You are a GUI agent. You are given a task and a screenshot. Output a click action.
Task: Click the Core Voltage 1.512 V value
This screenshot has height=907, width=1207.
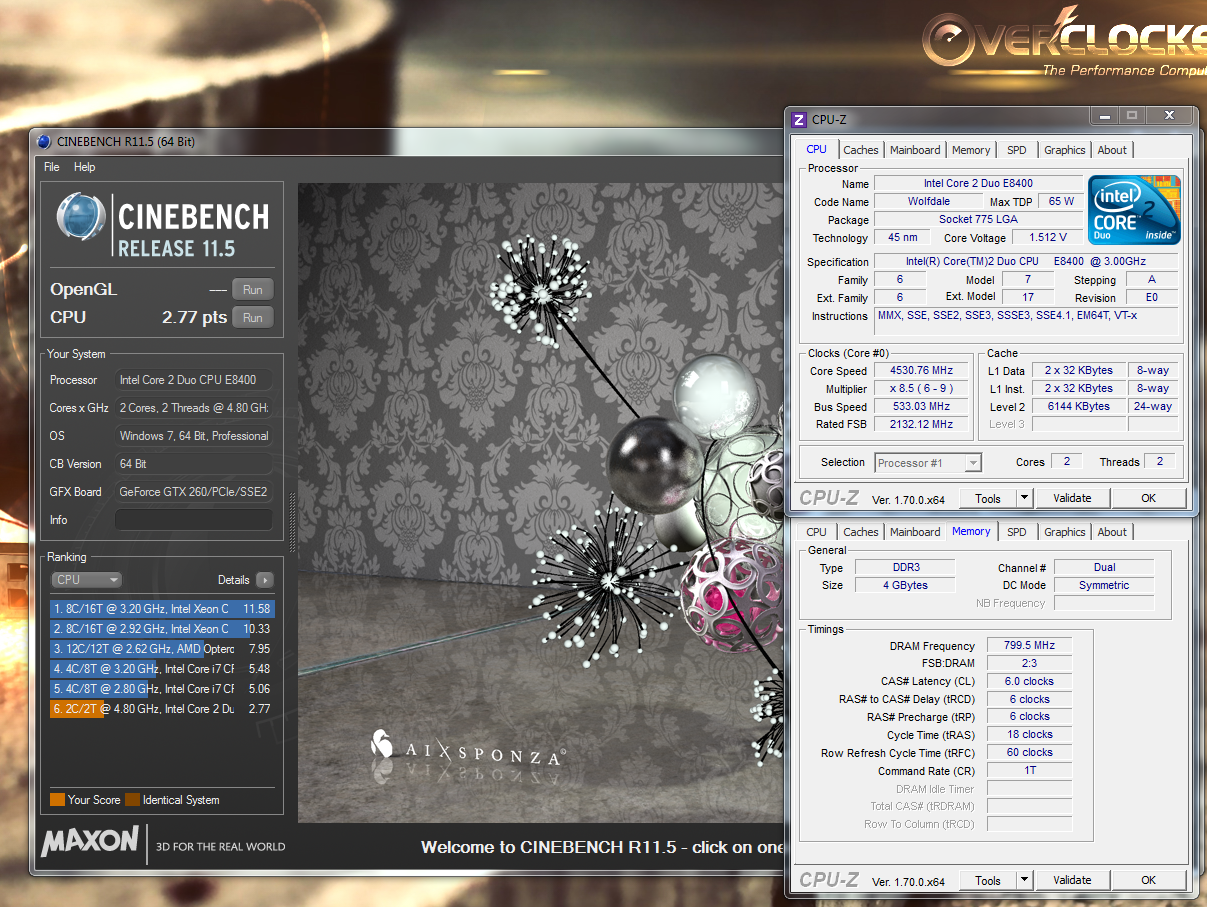click(x=1048, y=238)
